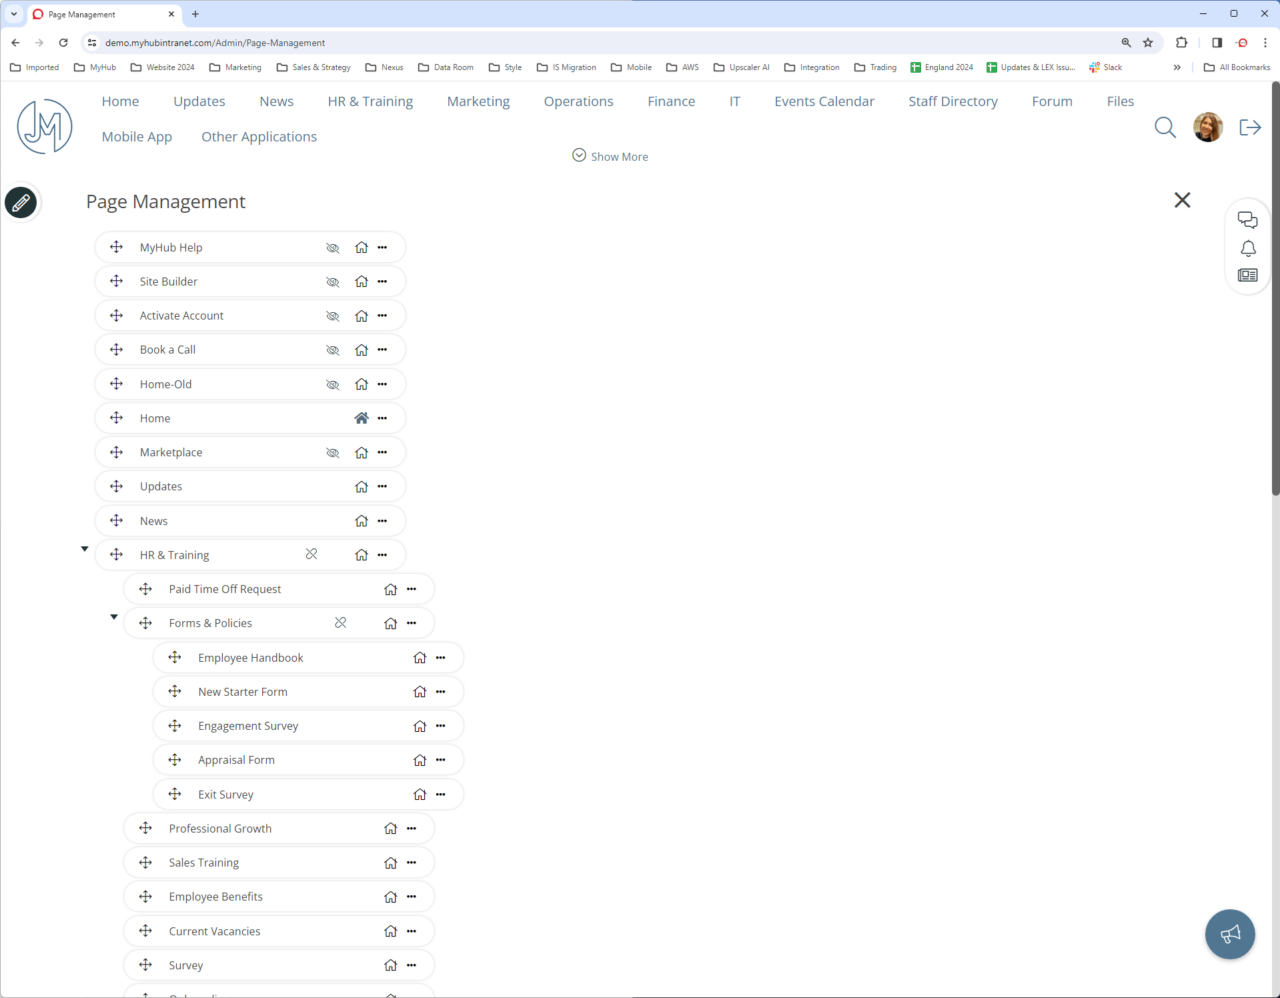Collapse the Forms & Policies subtree
Viewport: 1280px width, 998px height.
point(113,616)
